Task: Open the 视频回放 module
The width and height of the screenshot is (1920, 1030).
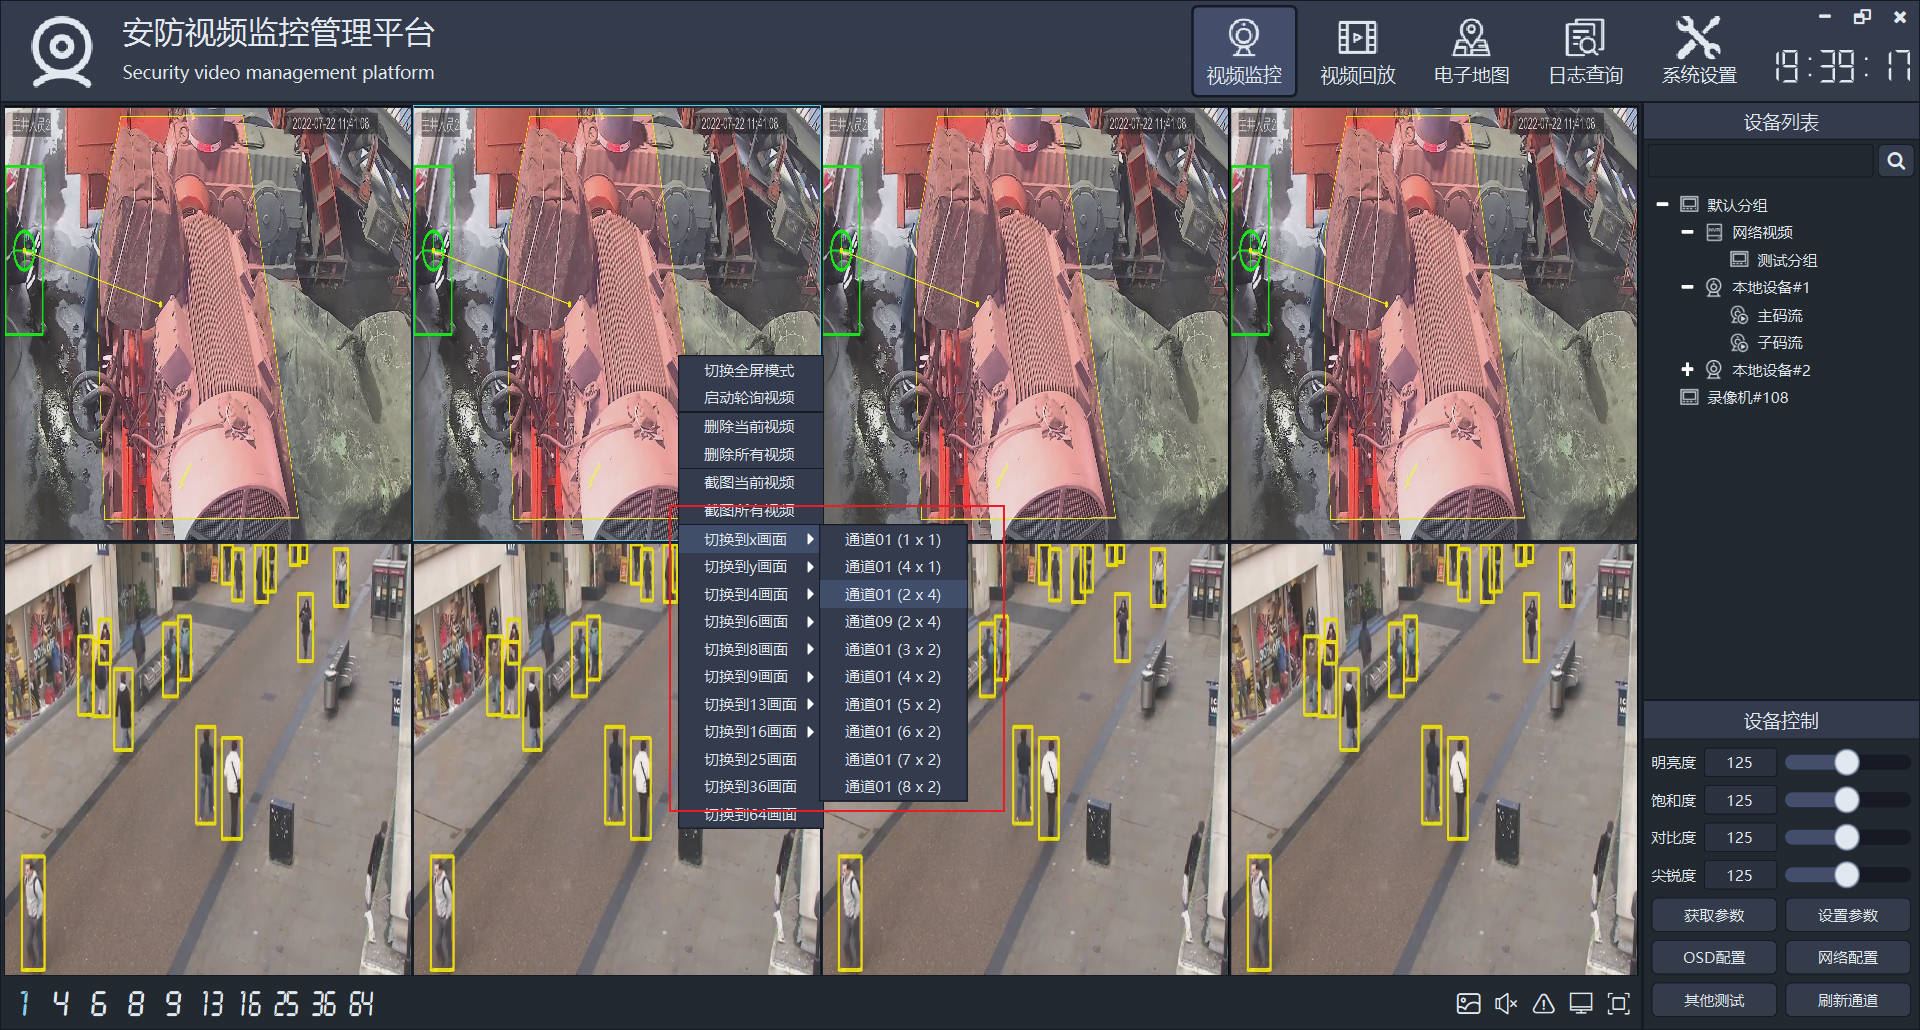Action: [1358, 52]
